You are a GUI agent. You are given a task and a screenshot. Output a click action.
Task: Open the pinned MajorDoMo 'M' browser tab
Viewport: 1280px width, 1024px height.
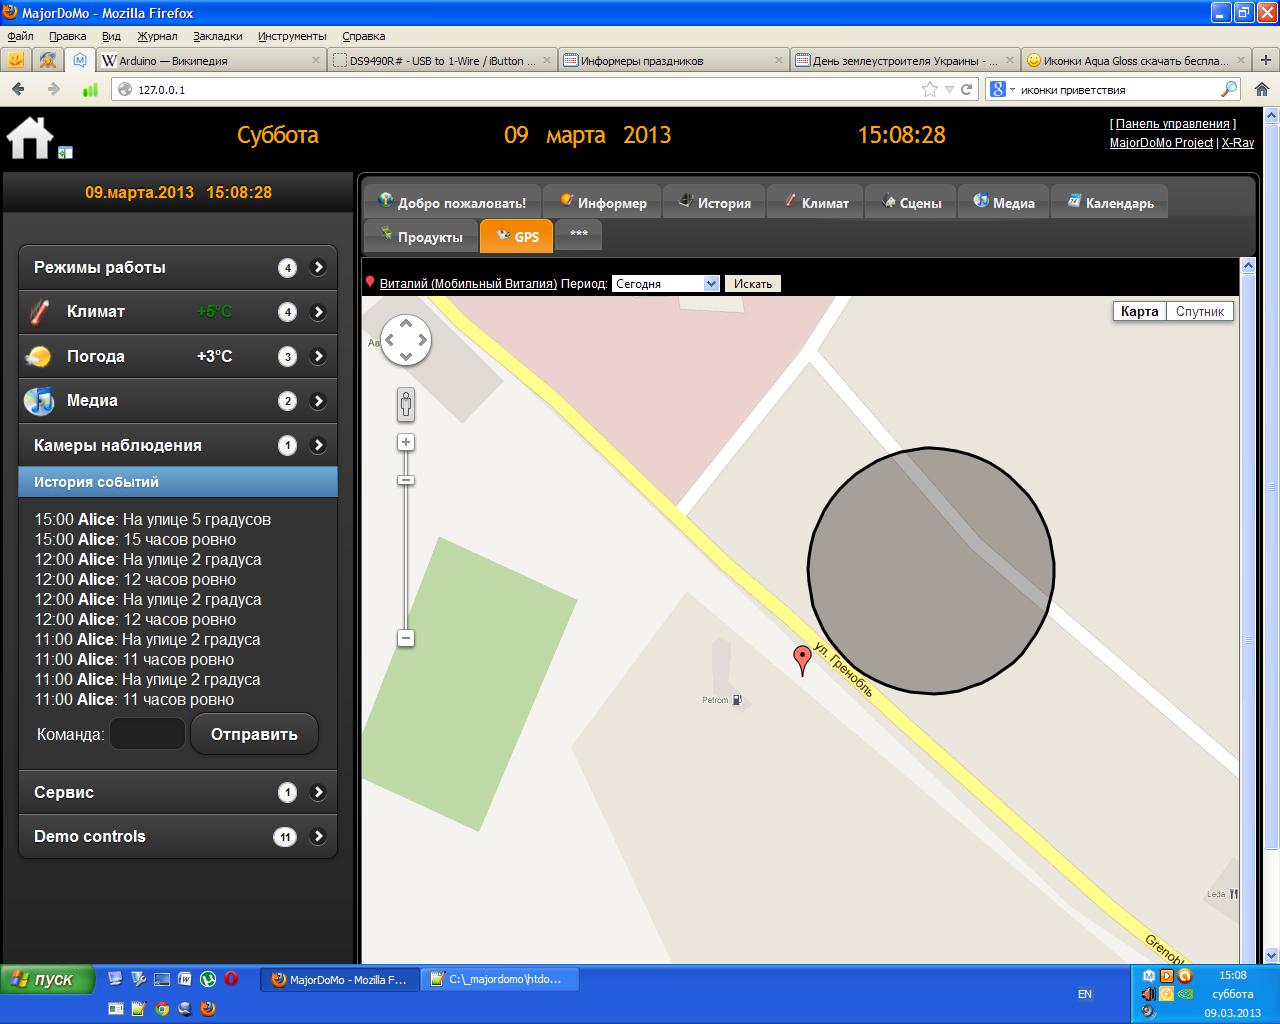80,60
